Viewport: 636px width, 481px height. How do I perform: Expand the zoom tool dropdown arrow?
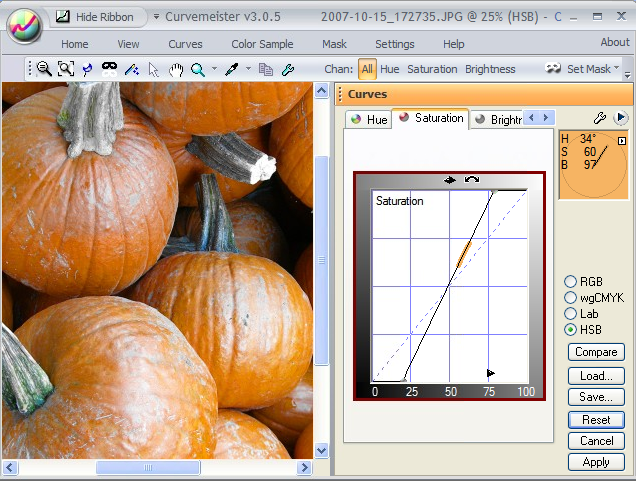pyautogui.click(x=214, y=69)
